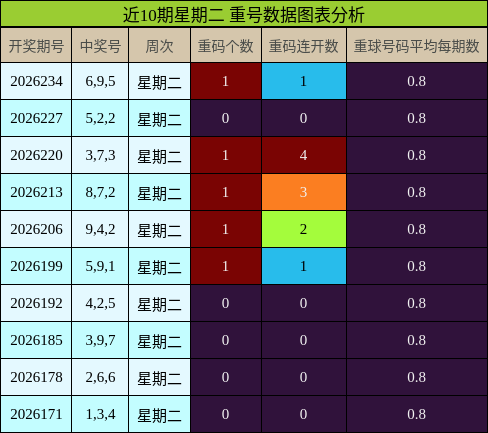This screenshot has width=488, height=433.
Task: Click winning numbers 1,3,4
Action: tap(100, 414)
